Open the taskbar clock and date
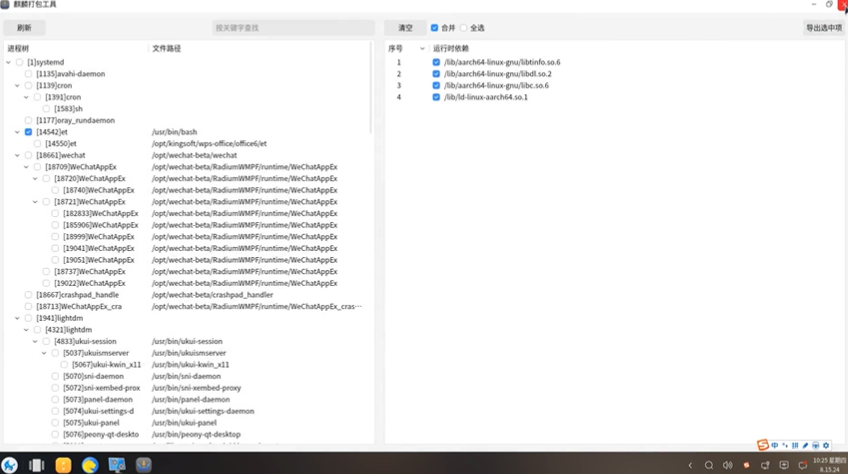This screenshot has height=474, width=848. (829, 465)
